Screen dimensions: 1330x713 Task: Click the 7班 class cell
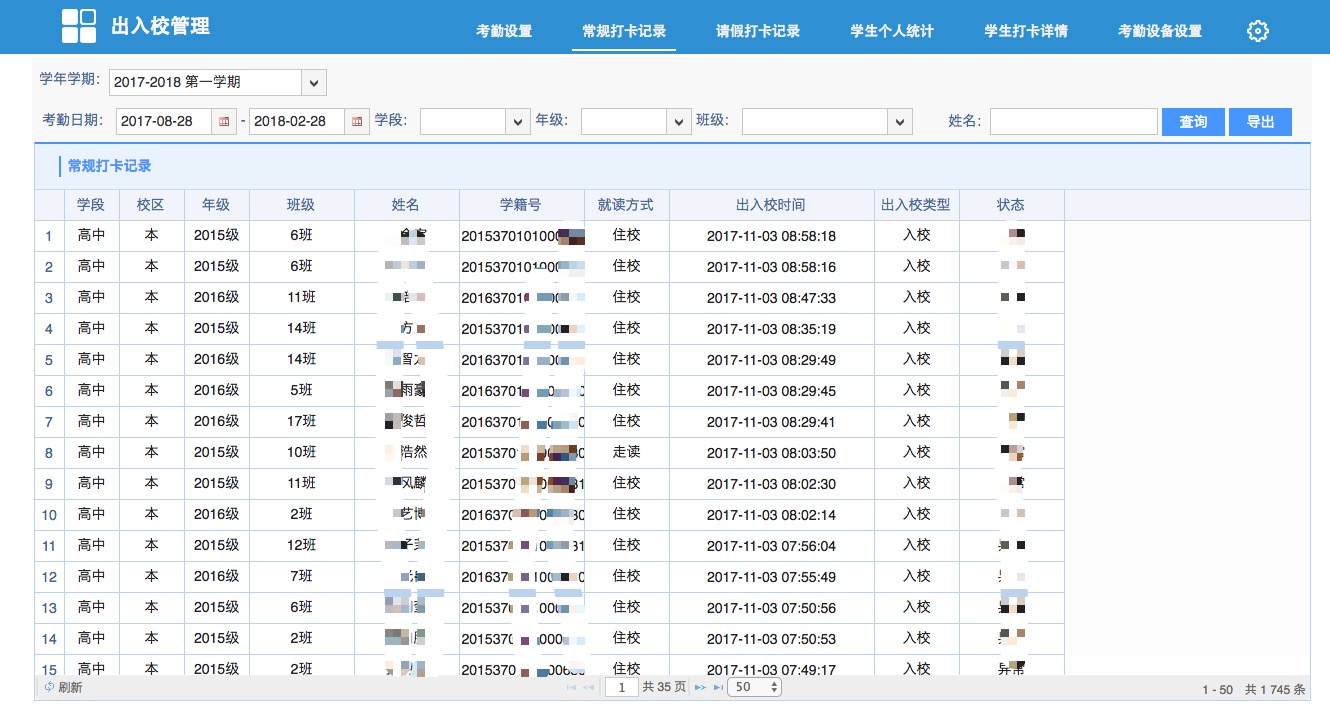[301, 576]
